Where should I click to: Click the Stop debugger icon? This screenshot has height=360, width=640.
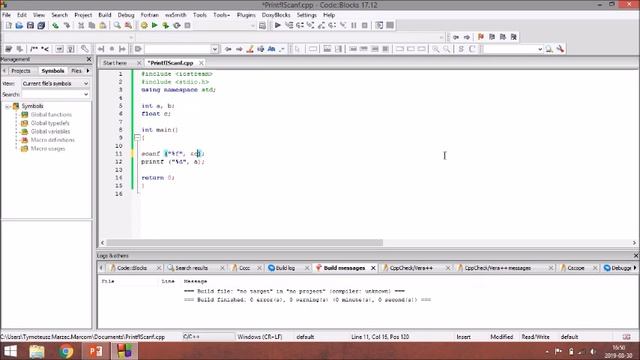365,25
